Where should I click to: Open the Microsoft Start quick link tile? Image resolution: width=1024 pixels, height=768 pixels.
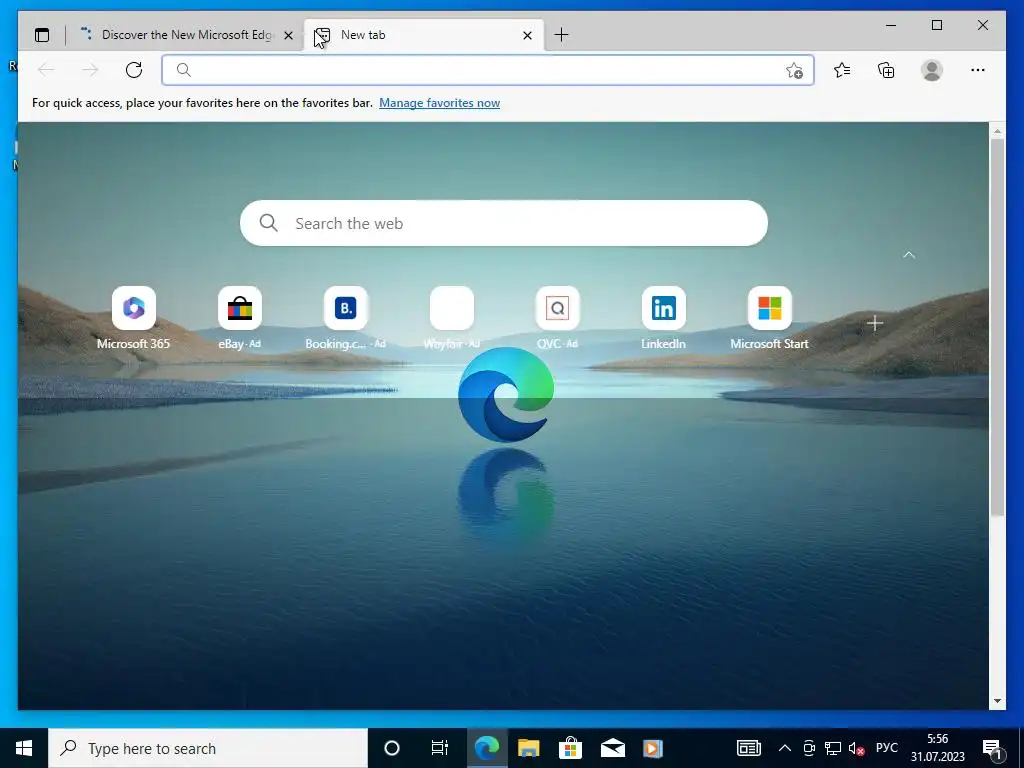coord(769,319)
